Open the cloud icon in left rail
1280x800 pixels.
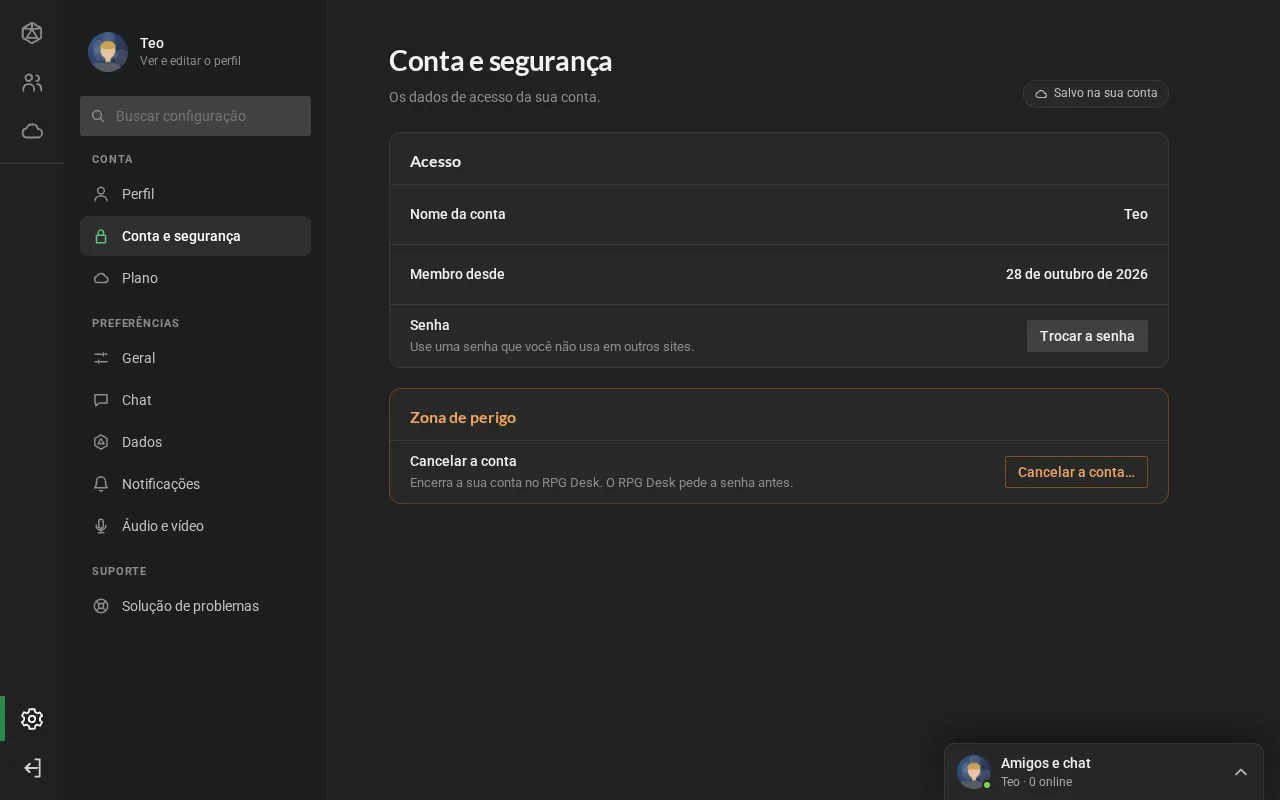(x=32, y=131)
